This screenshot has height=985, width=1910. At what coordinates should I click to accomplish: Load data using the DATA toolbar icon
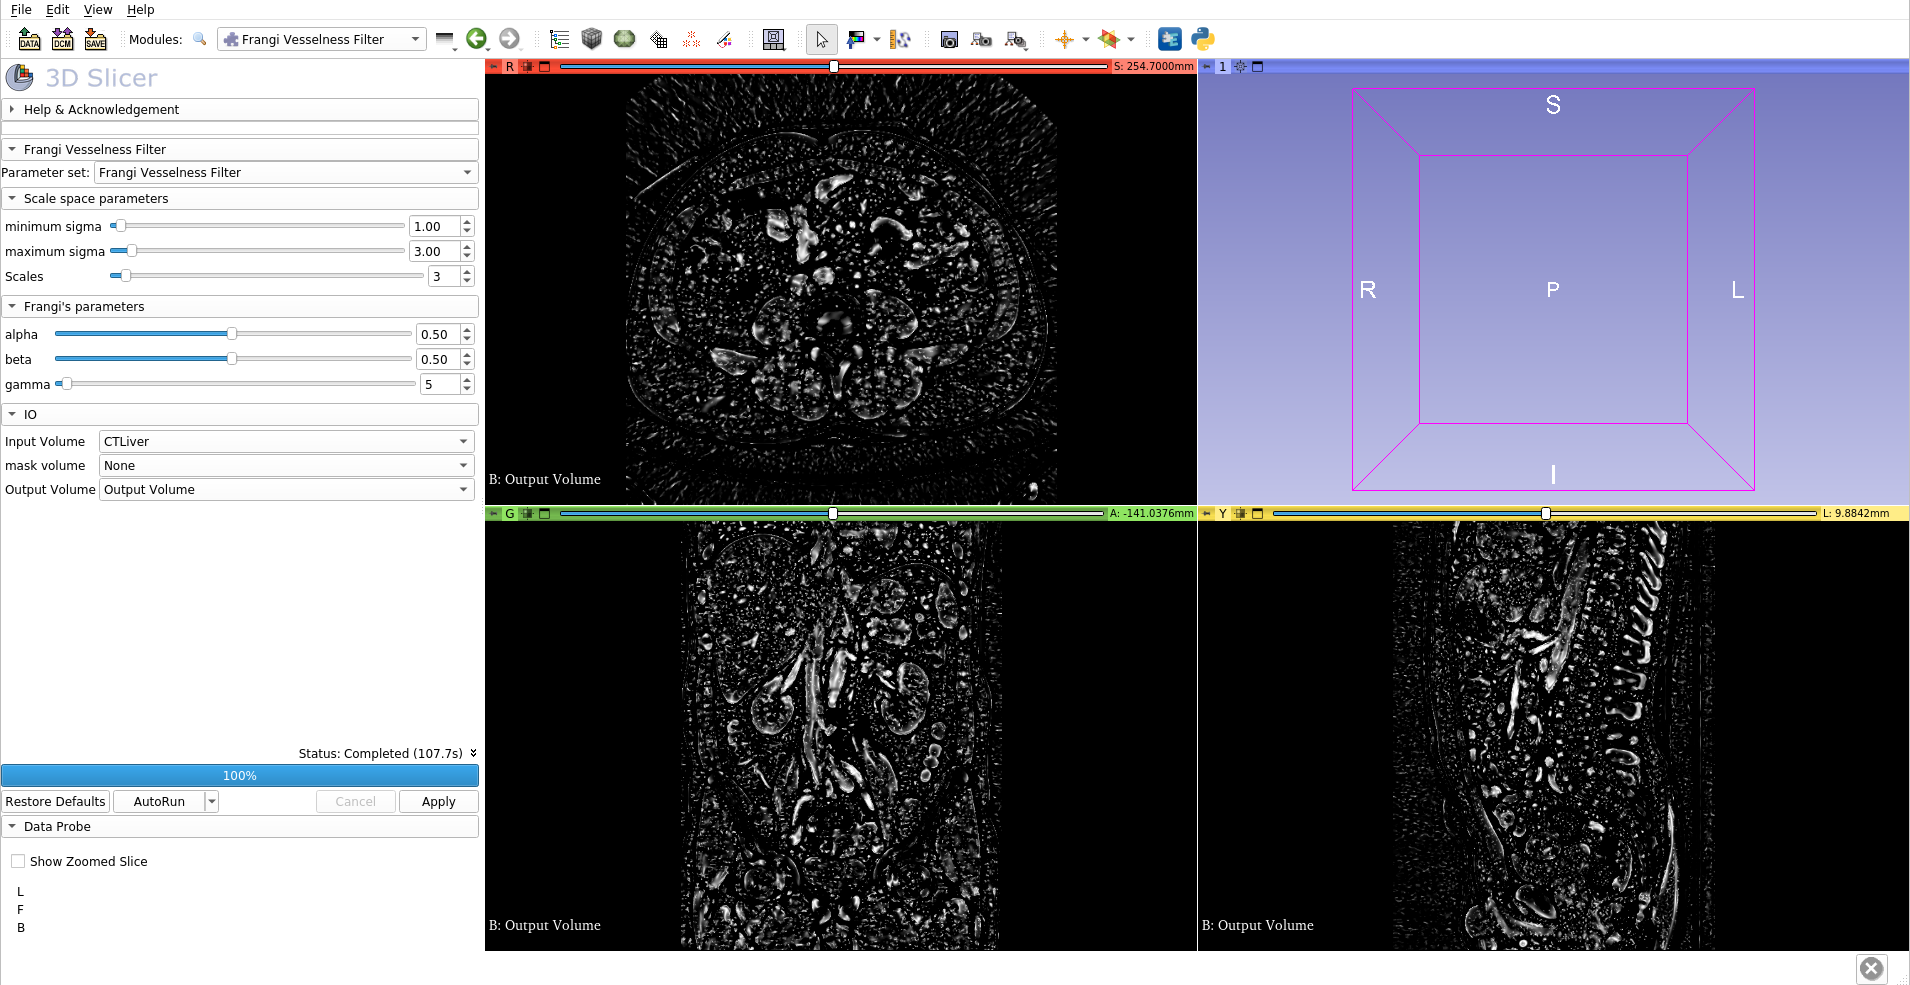coord(29,39)
